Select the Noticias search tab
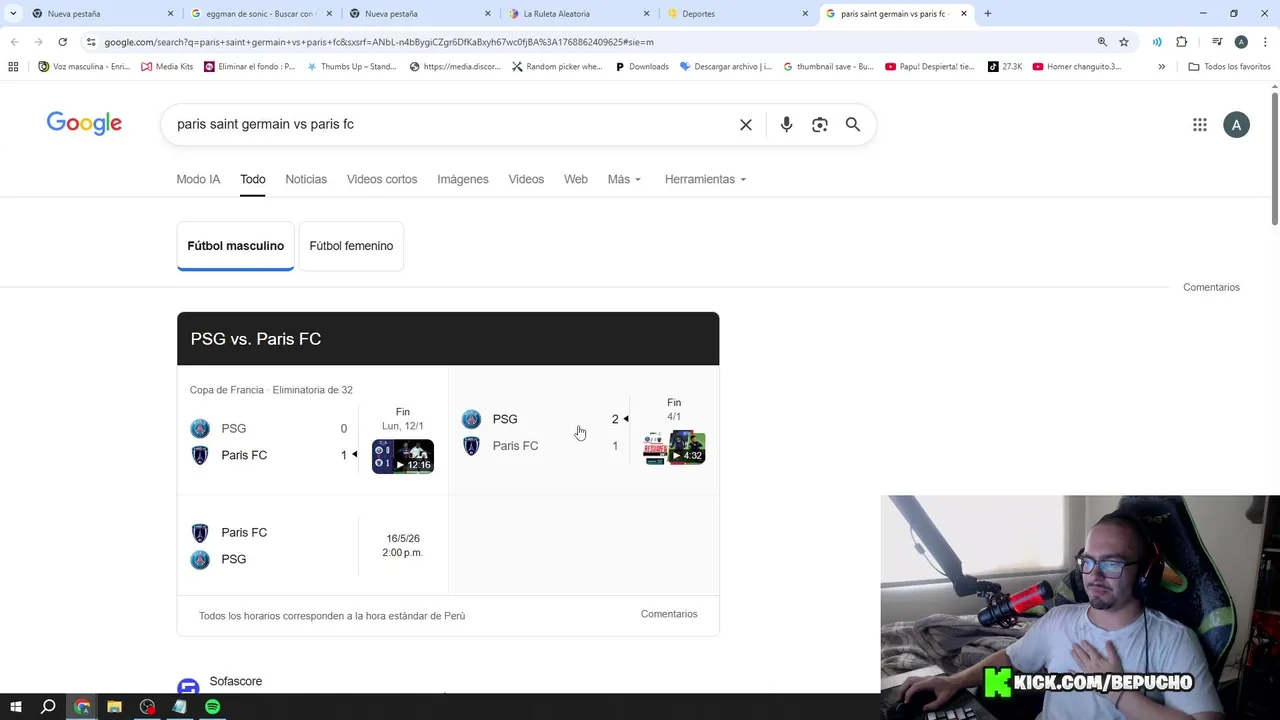 pos(306,179)
